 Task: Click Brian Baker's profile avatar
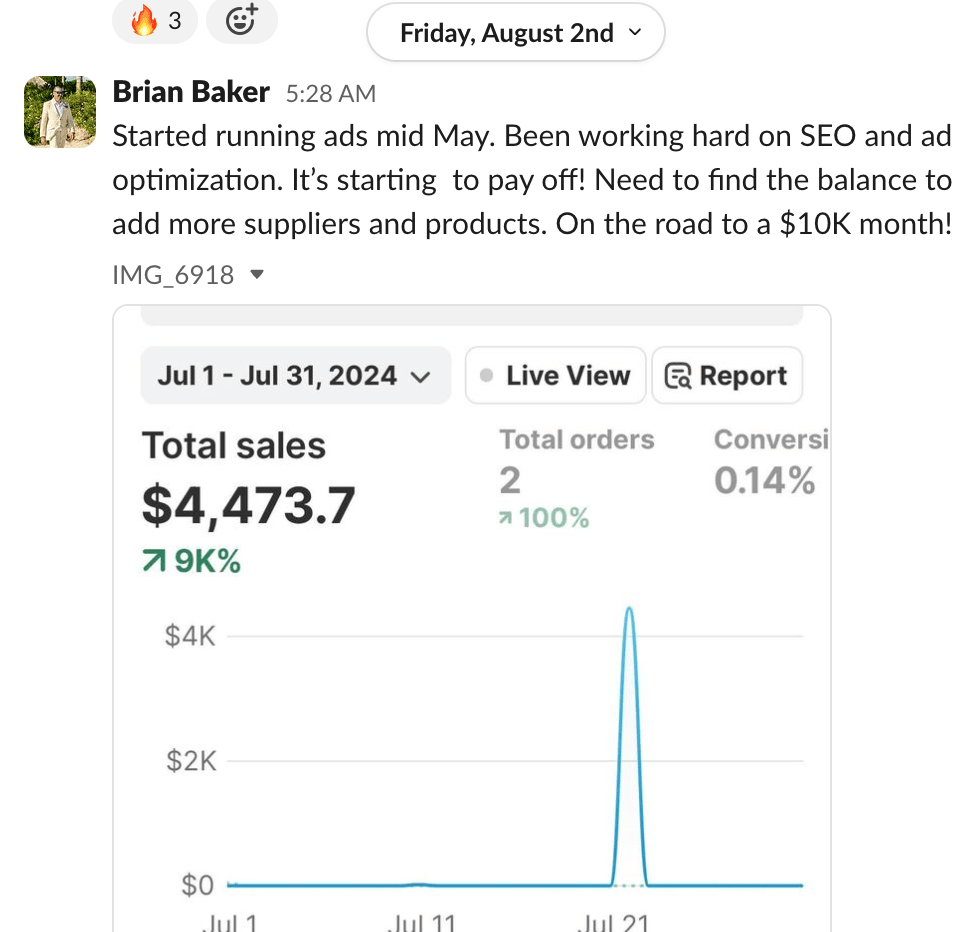pyautogui.click(x=60, y=111)
